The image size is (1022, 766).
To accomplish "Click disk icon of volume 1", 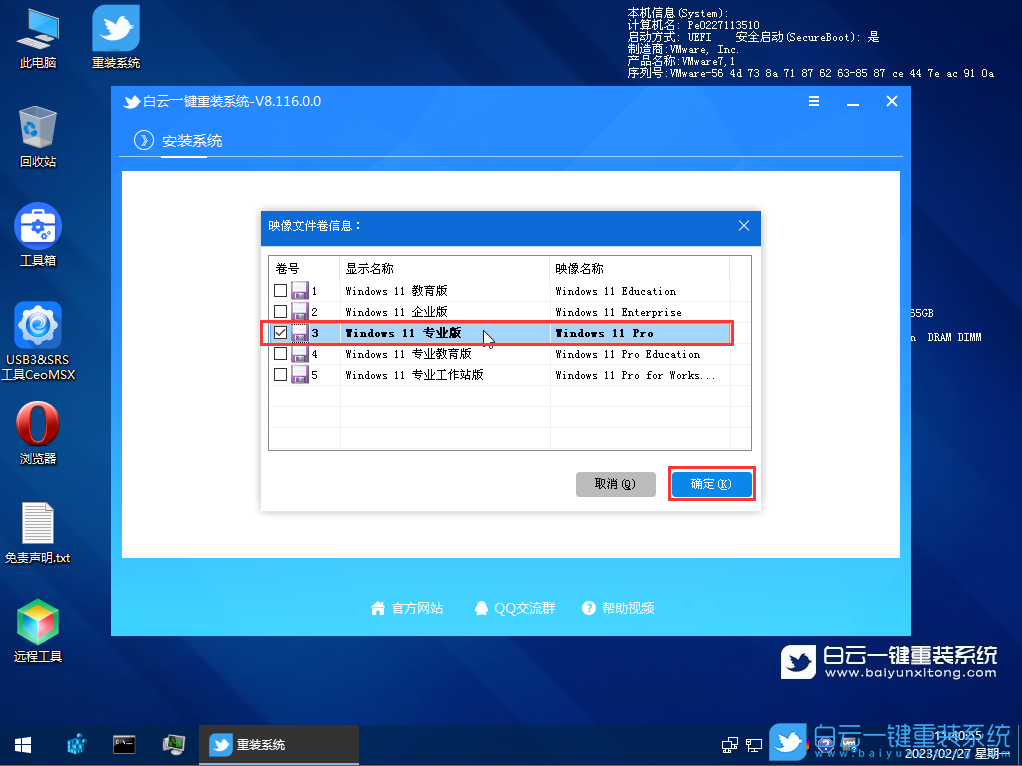I will coord(299,291).
